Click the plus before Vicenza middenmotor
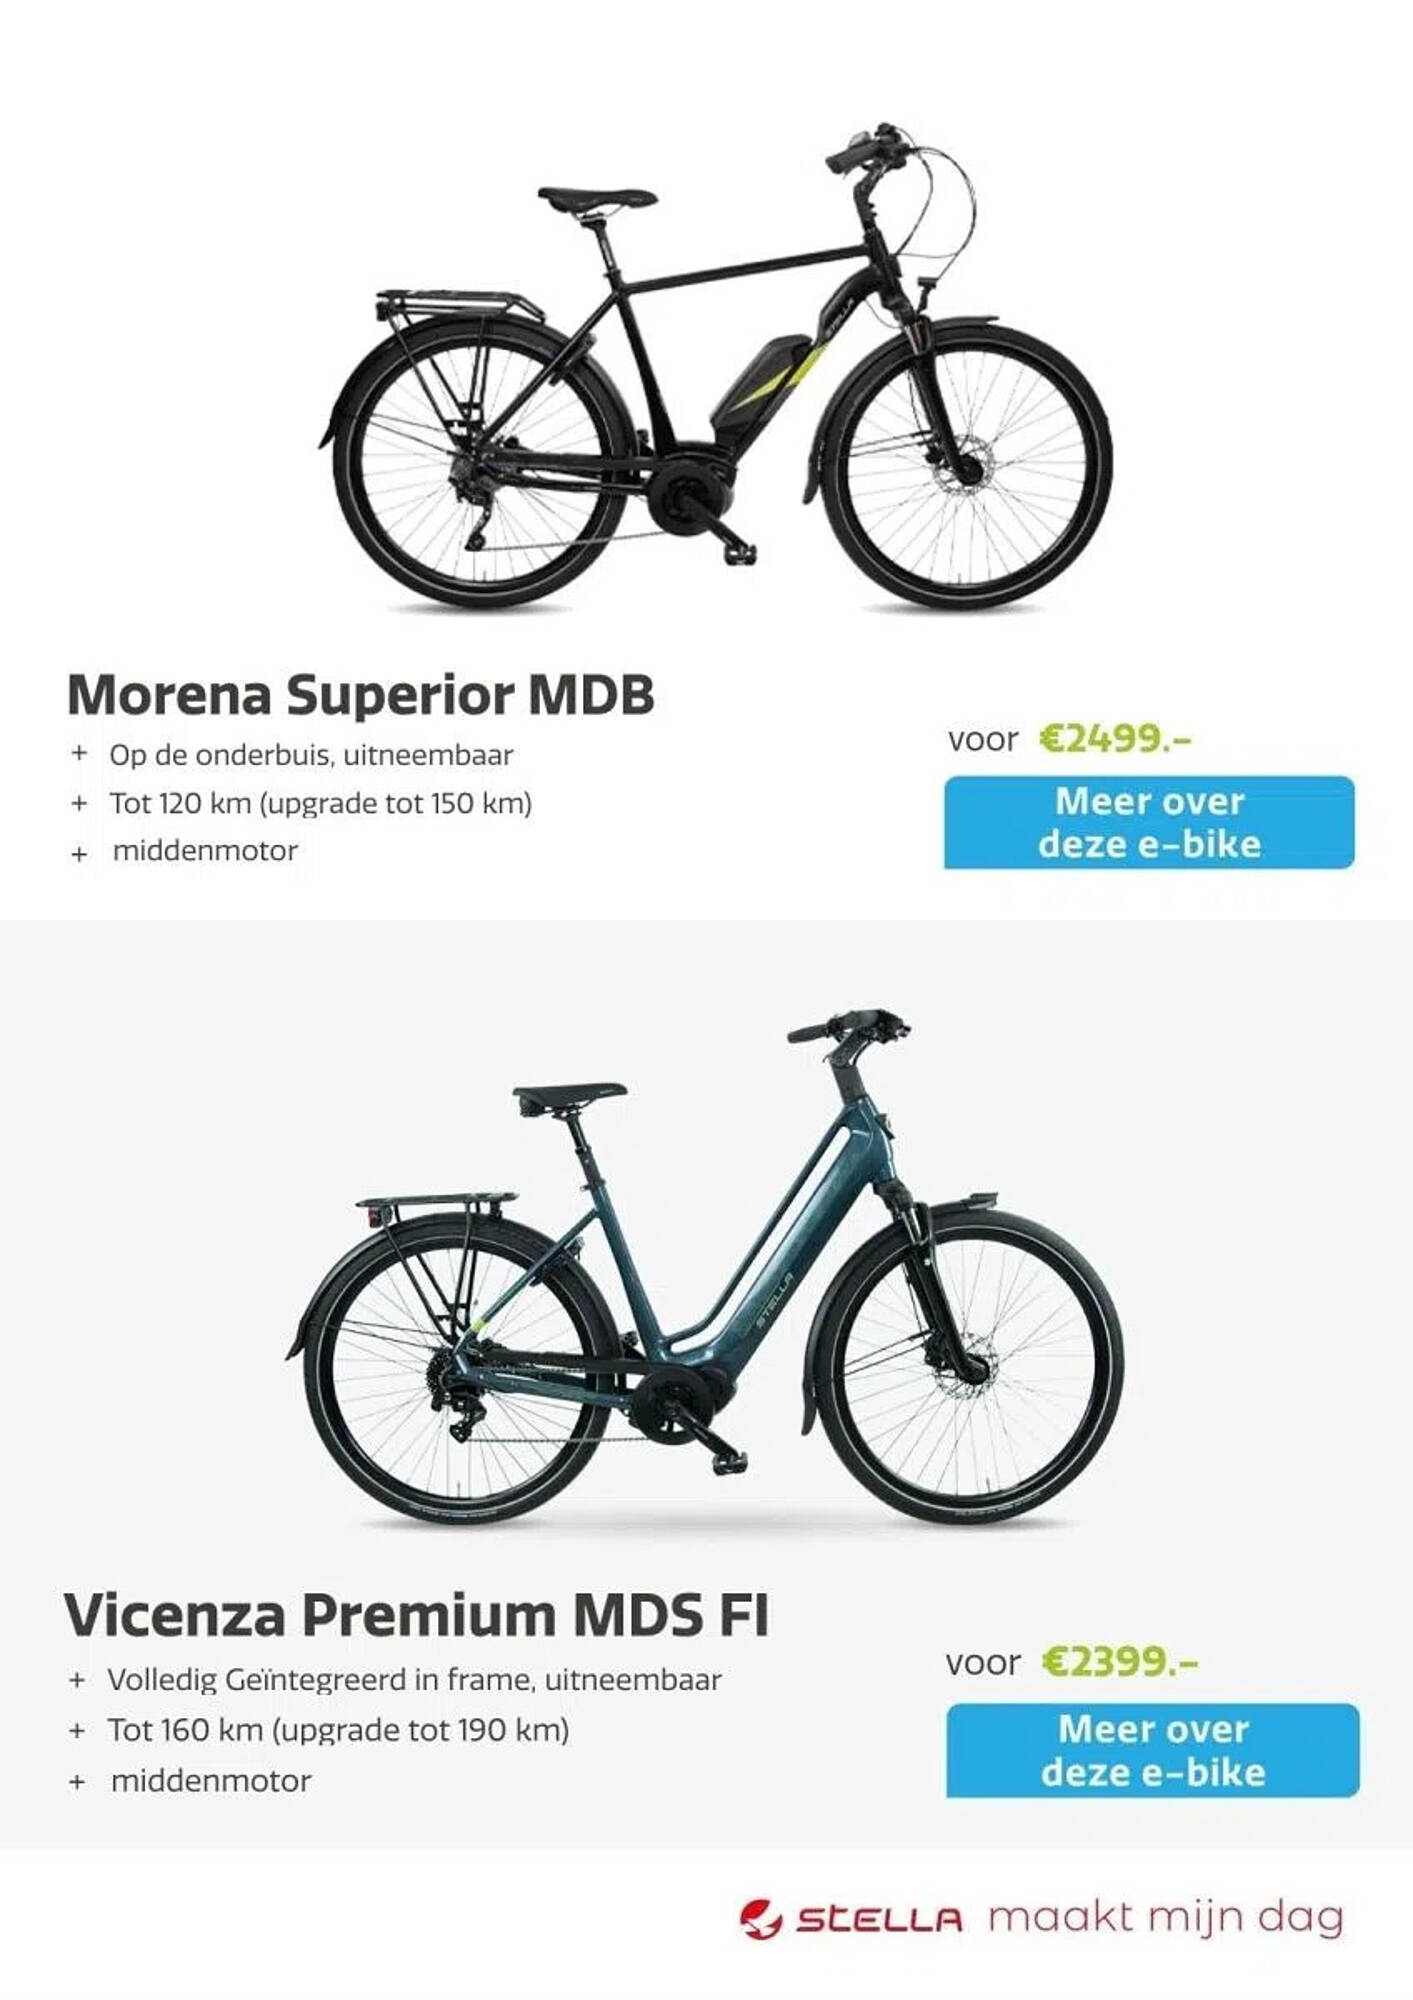Image resolution: width=1413 pixels, height=2000 pixels. pyautogui.click(x=77, y=1781)
